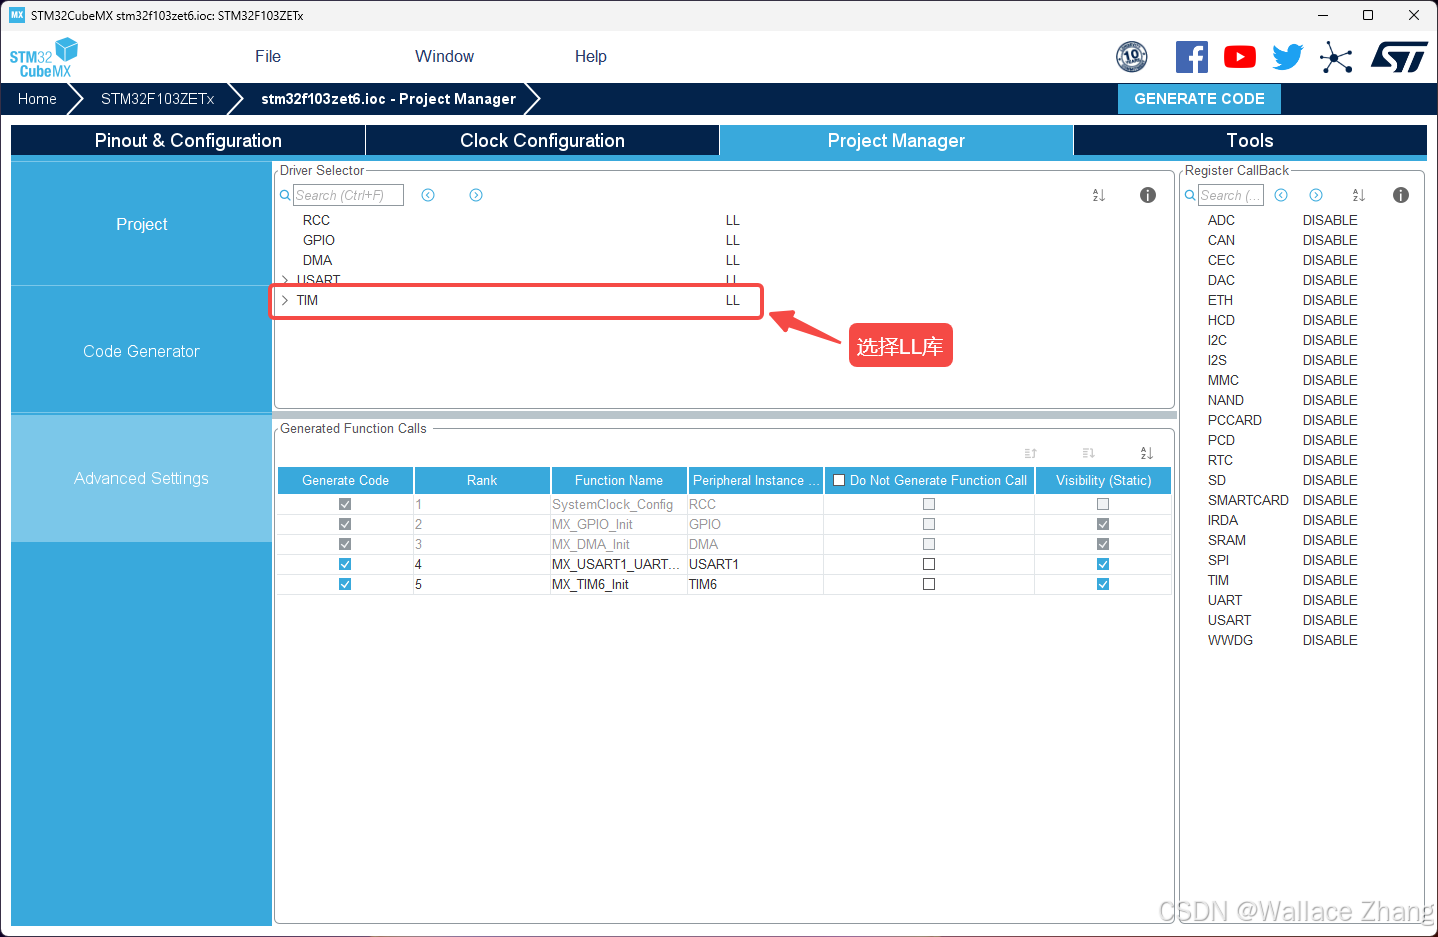Screen dimensions: 1438x937
Task: Expand the TIM driver tree node
Action: [285, 300]
